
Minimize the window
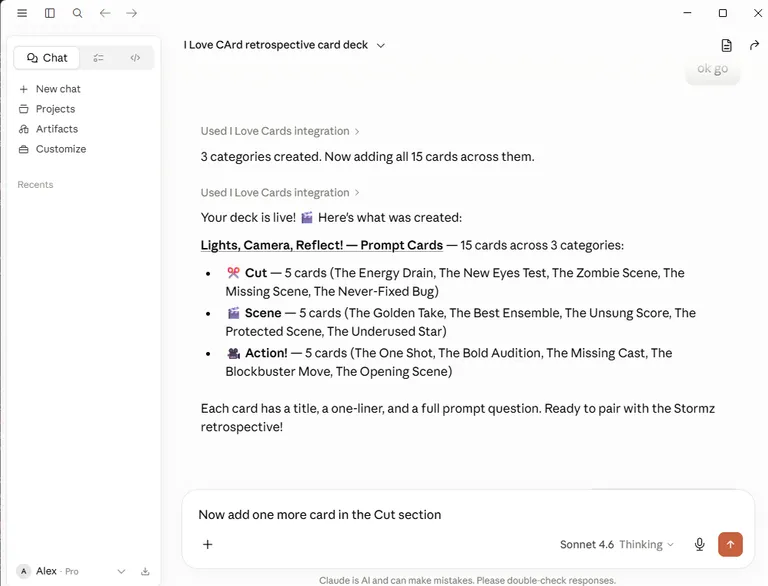[x=687, y=13]
